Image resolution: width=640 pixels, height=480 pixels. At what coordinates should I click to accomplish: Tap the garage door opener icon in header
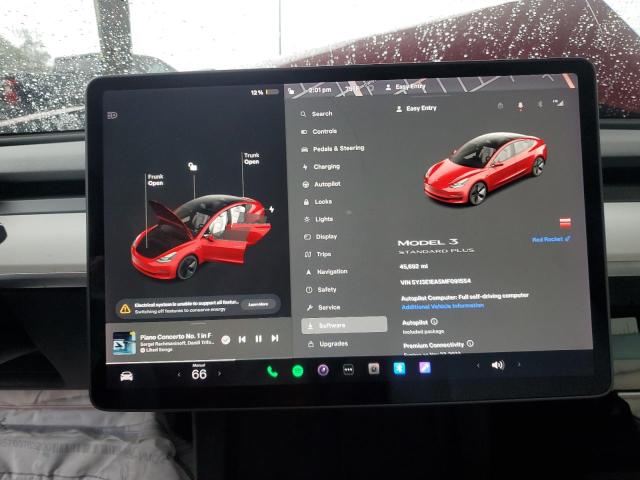(x=500, y=106)
